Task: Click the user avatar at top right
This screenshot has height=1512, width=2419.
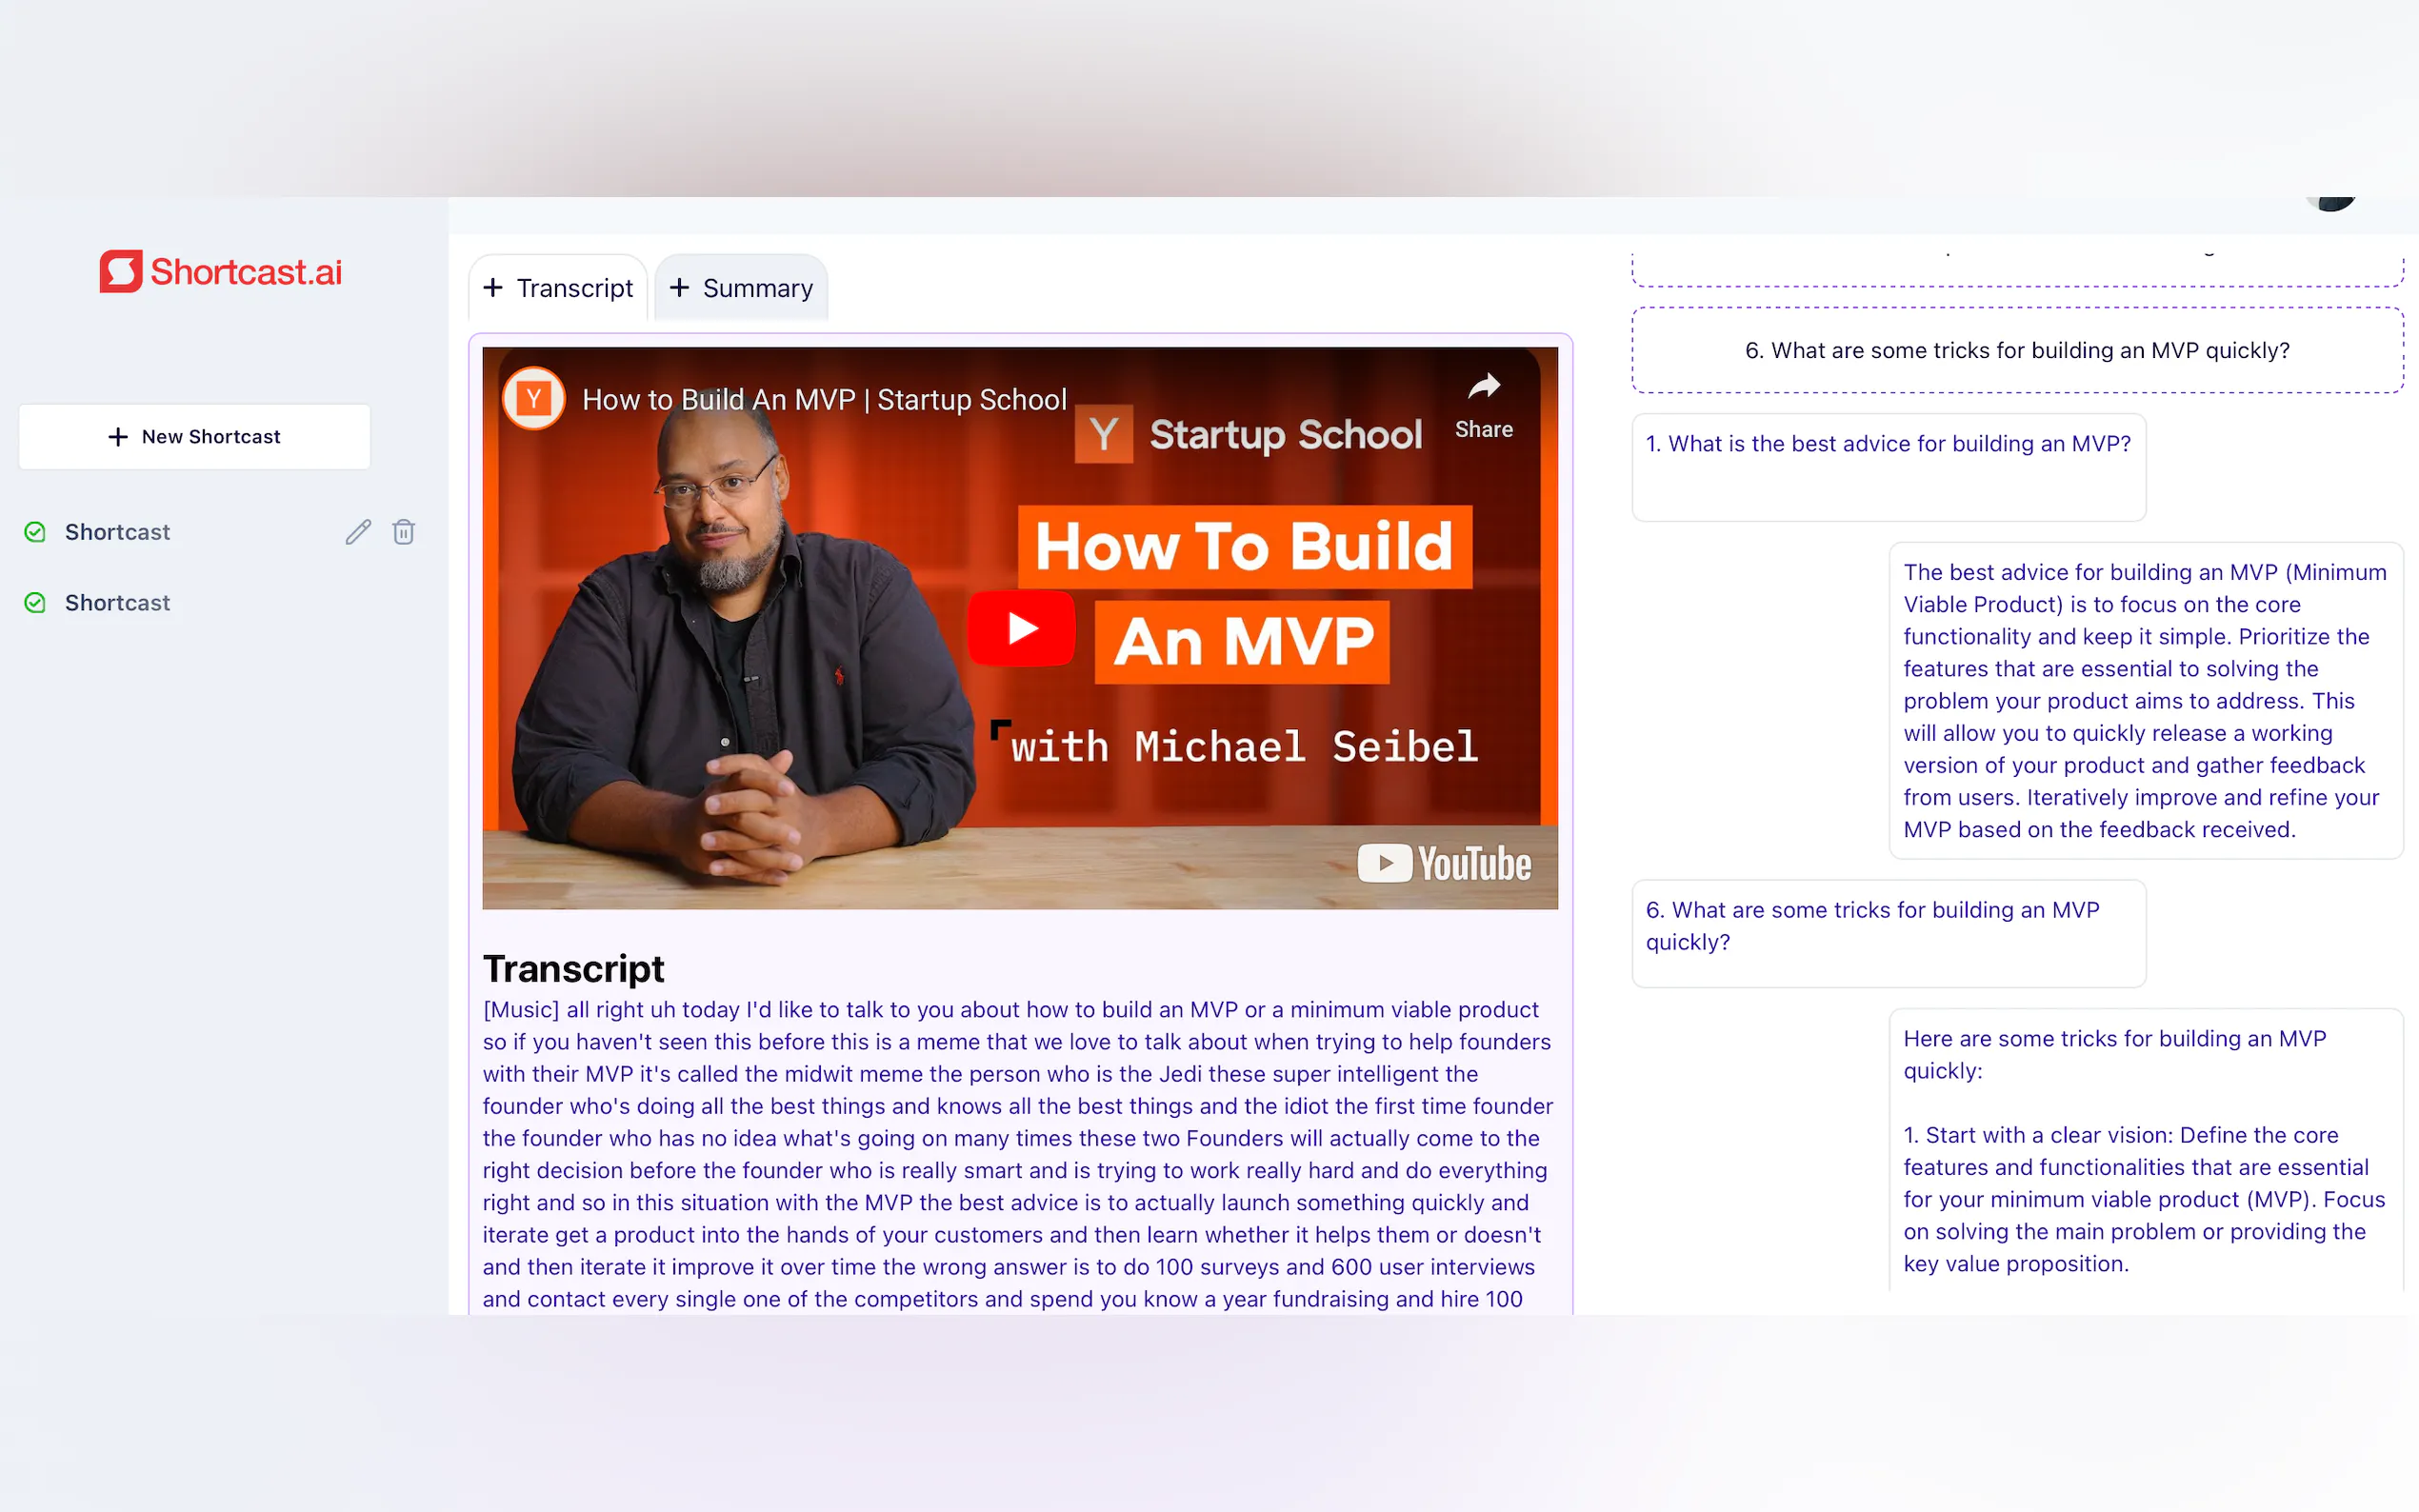Action: 2331,203
